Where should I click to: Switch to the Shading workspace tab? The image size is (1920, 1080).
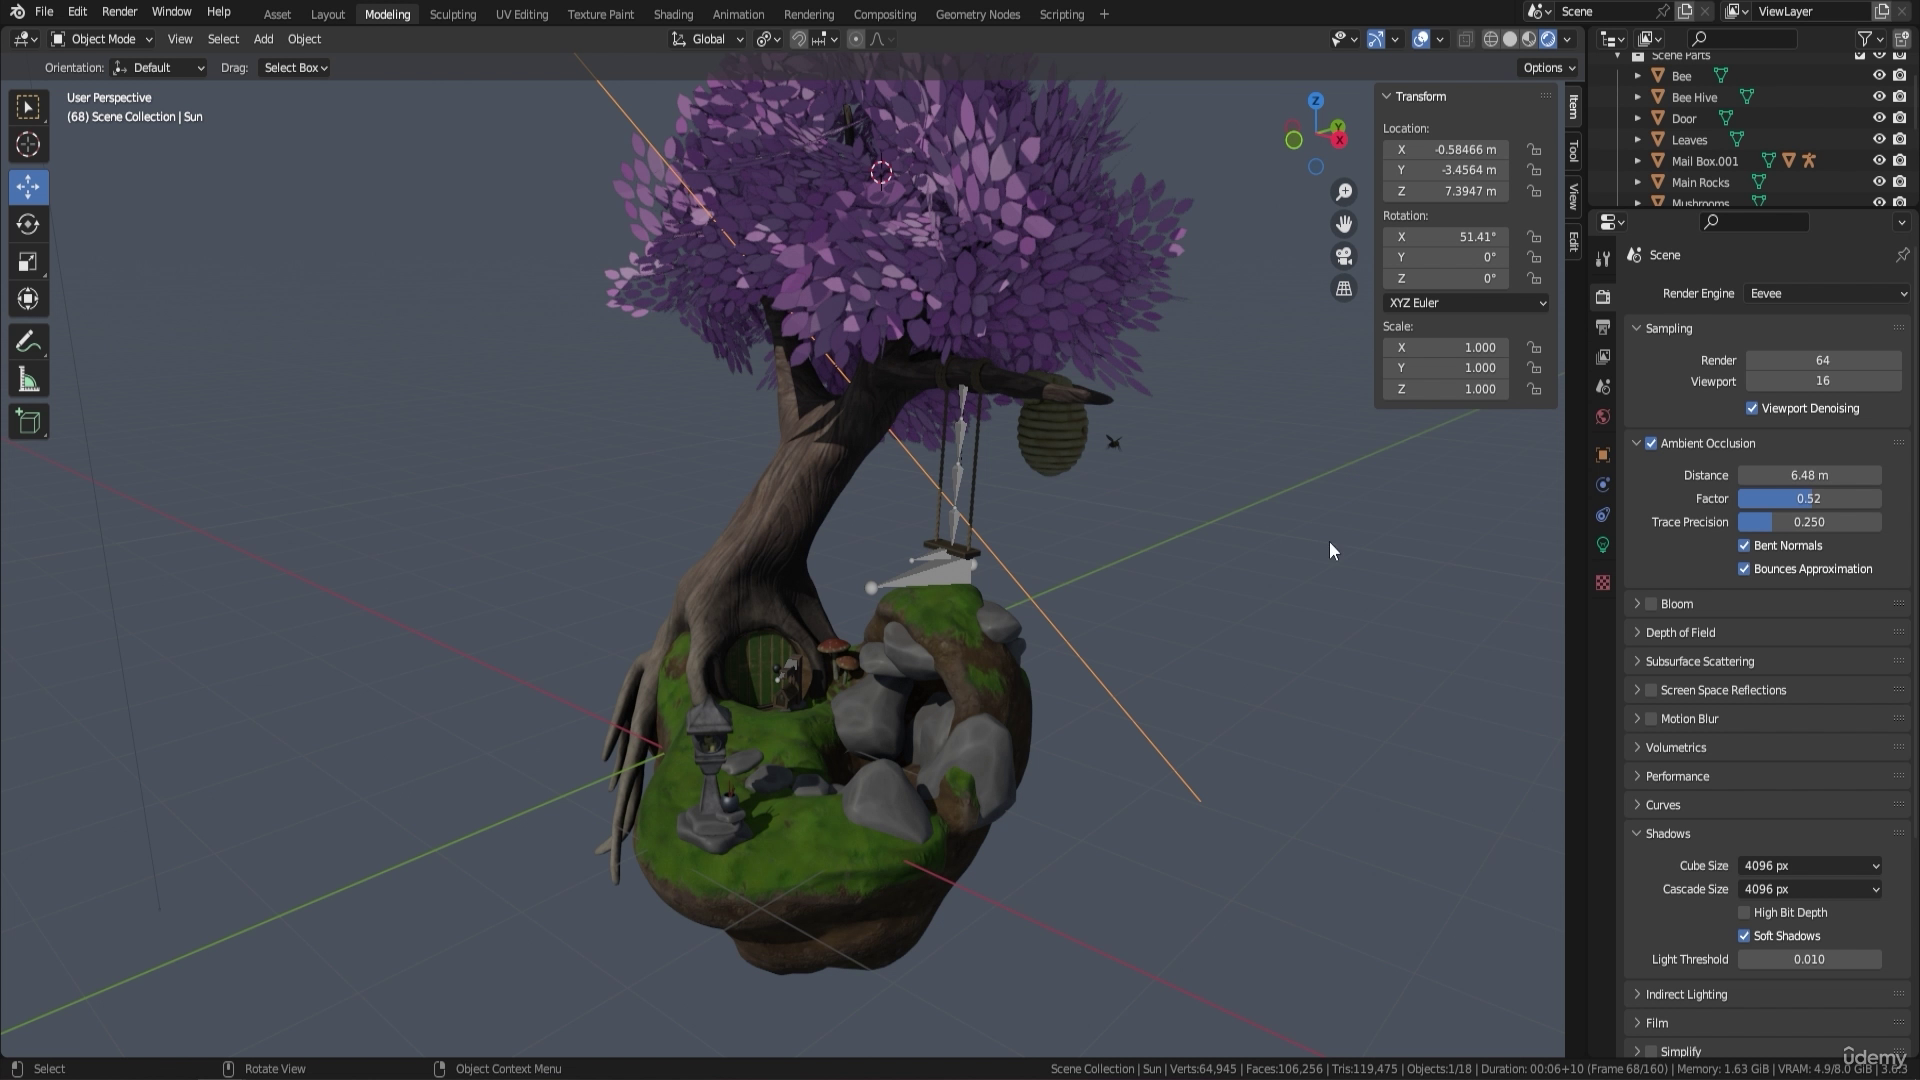pyautogui.click(x=673, y=14)
